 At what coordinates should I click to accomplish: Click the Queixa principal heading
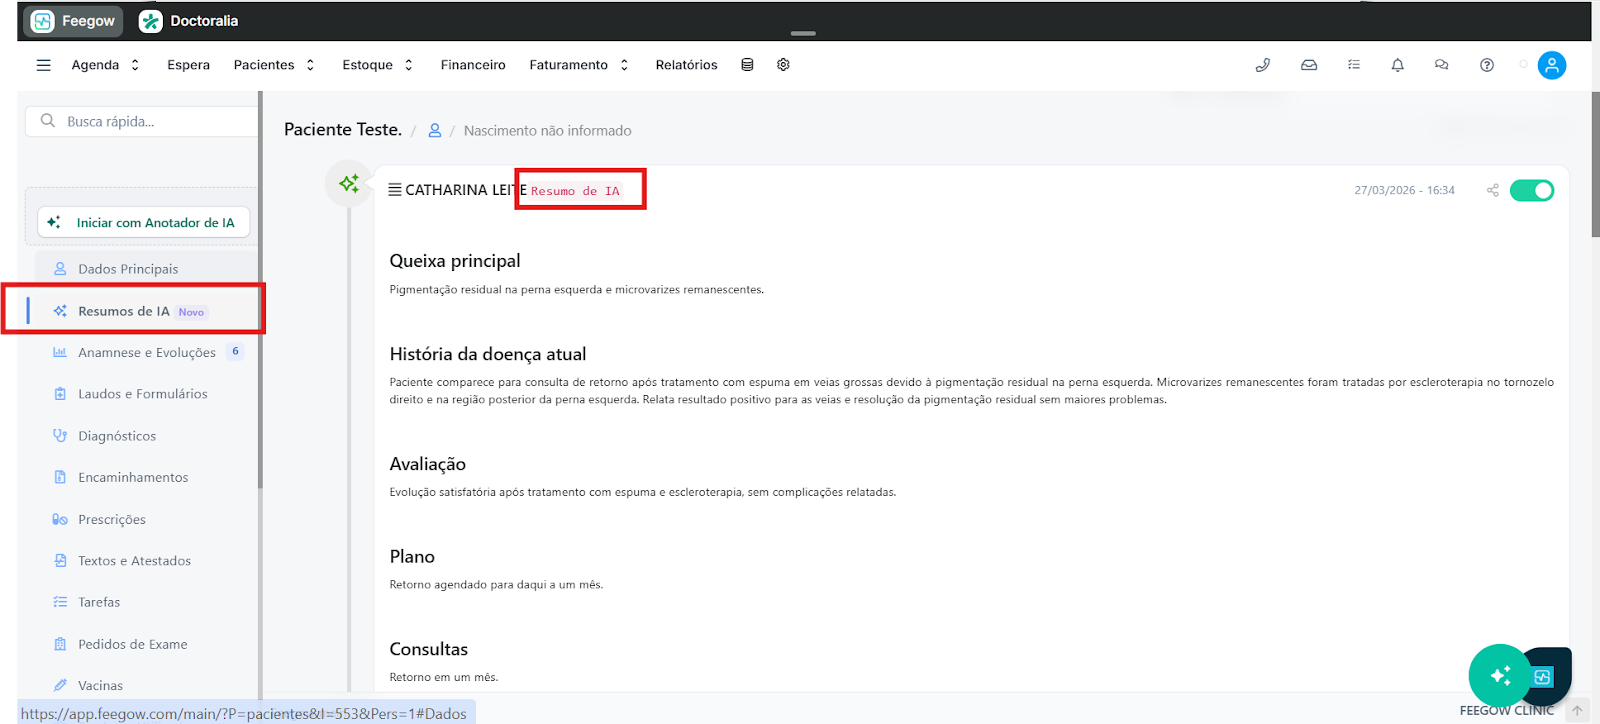coord(455,261)
